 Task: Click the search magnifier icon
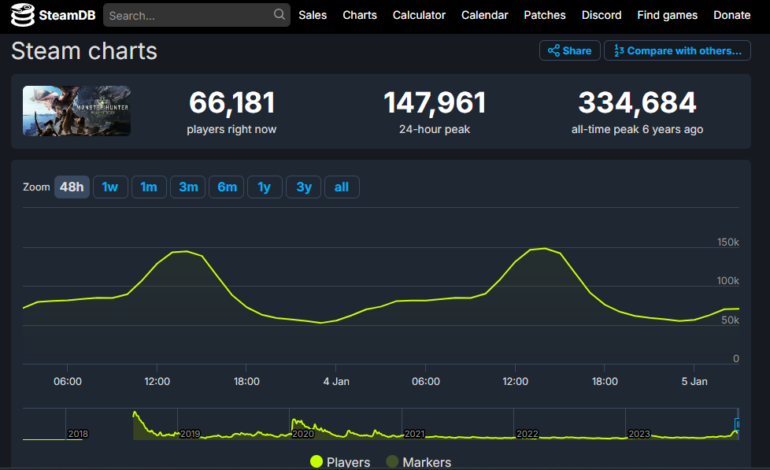[x=280, y=15]
